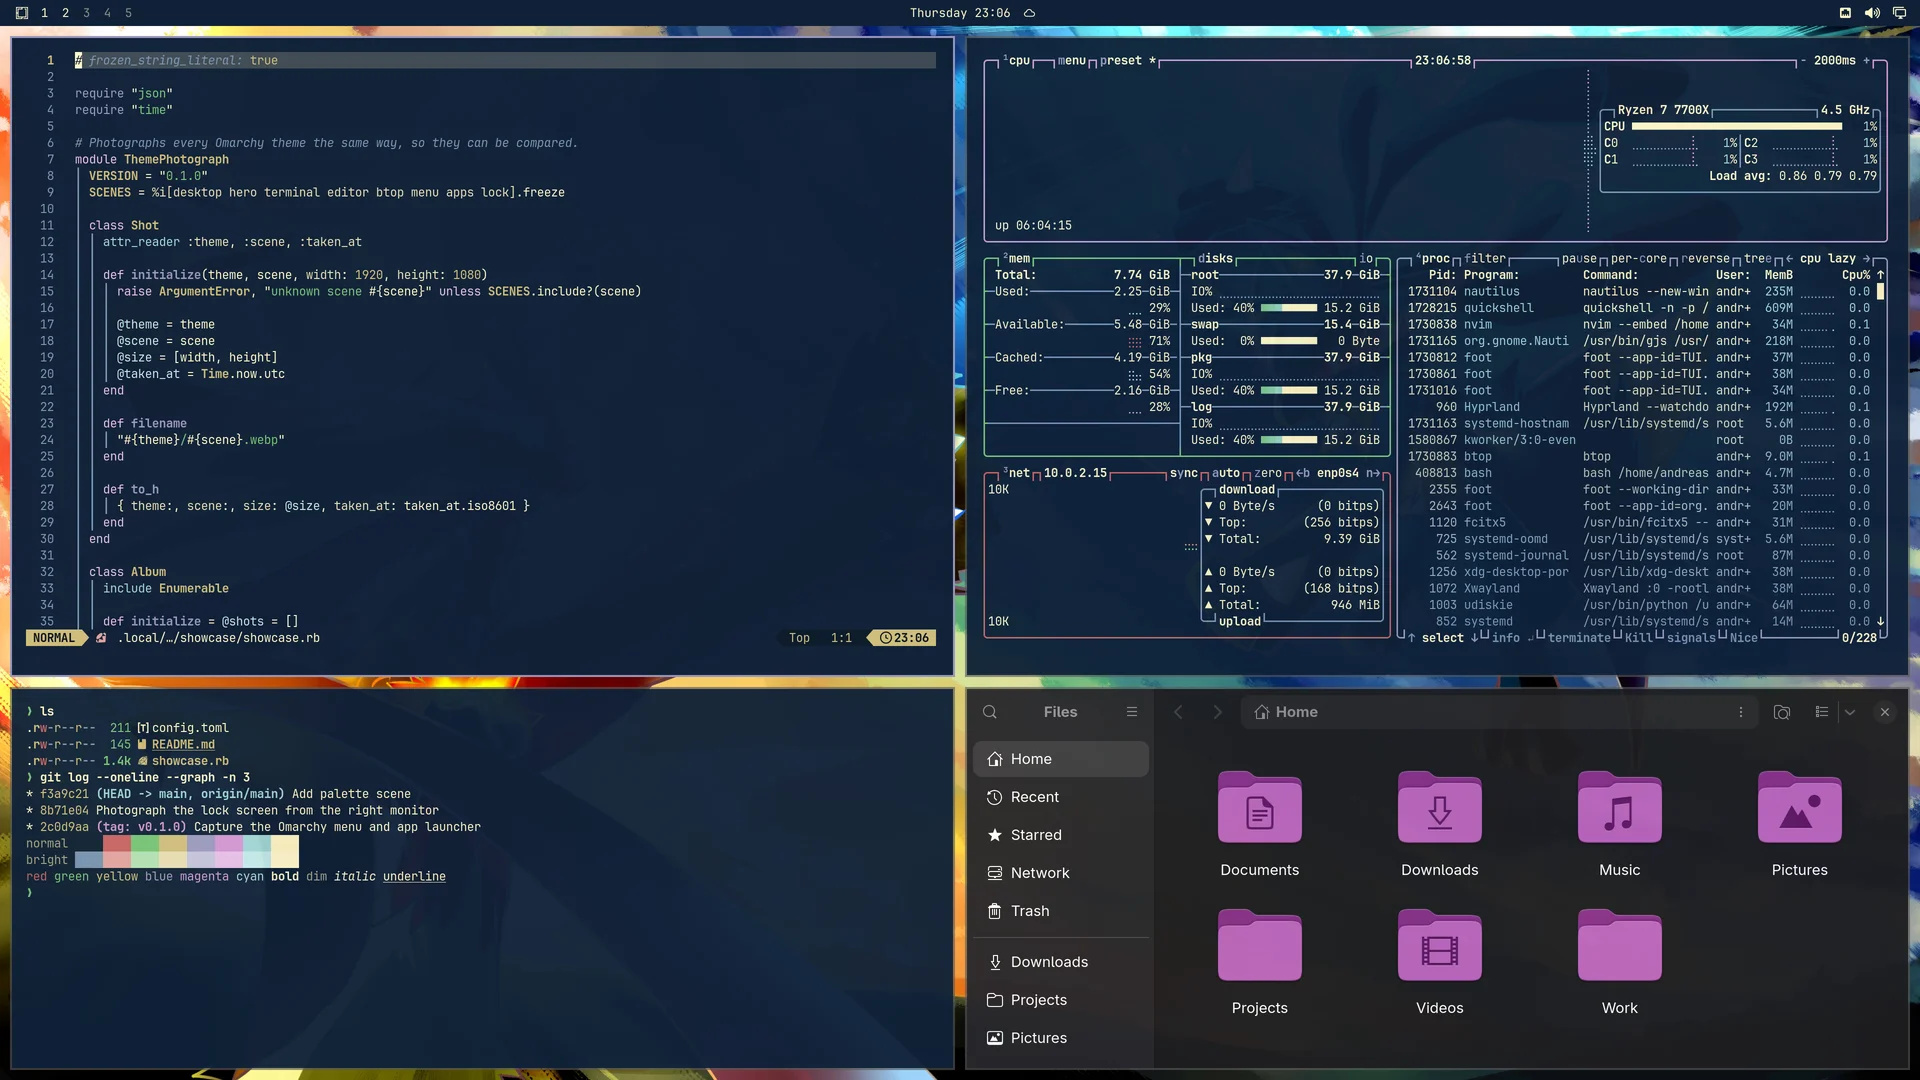Switch to workspace 1
Image resolution: width=1920 pixels, height=1080 pixels.
point(44,13)
